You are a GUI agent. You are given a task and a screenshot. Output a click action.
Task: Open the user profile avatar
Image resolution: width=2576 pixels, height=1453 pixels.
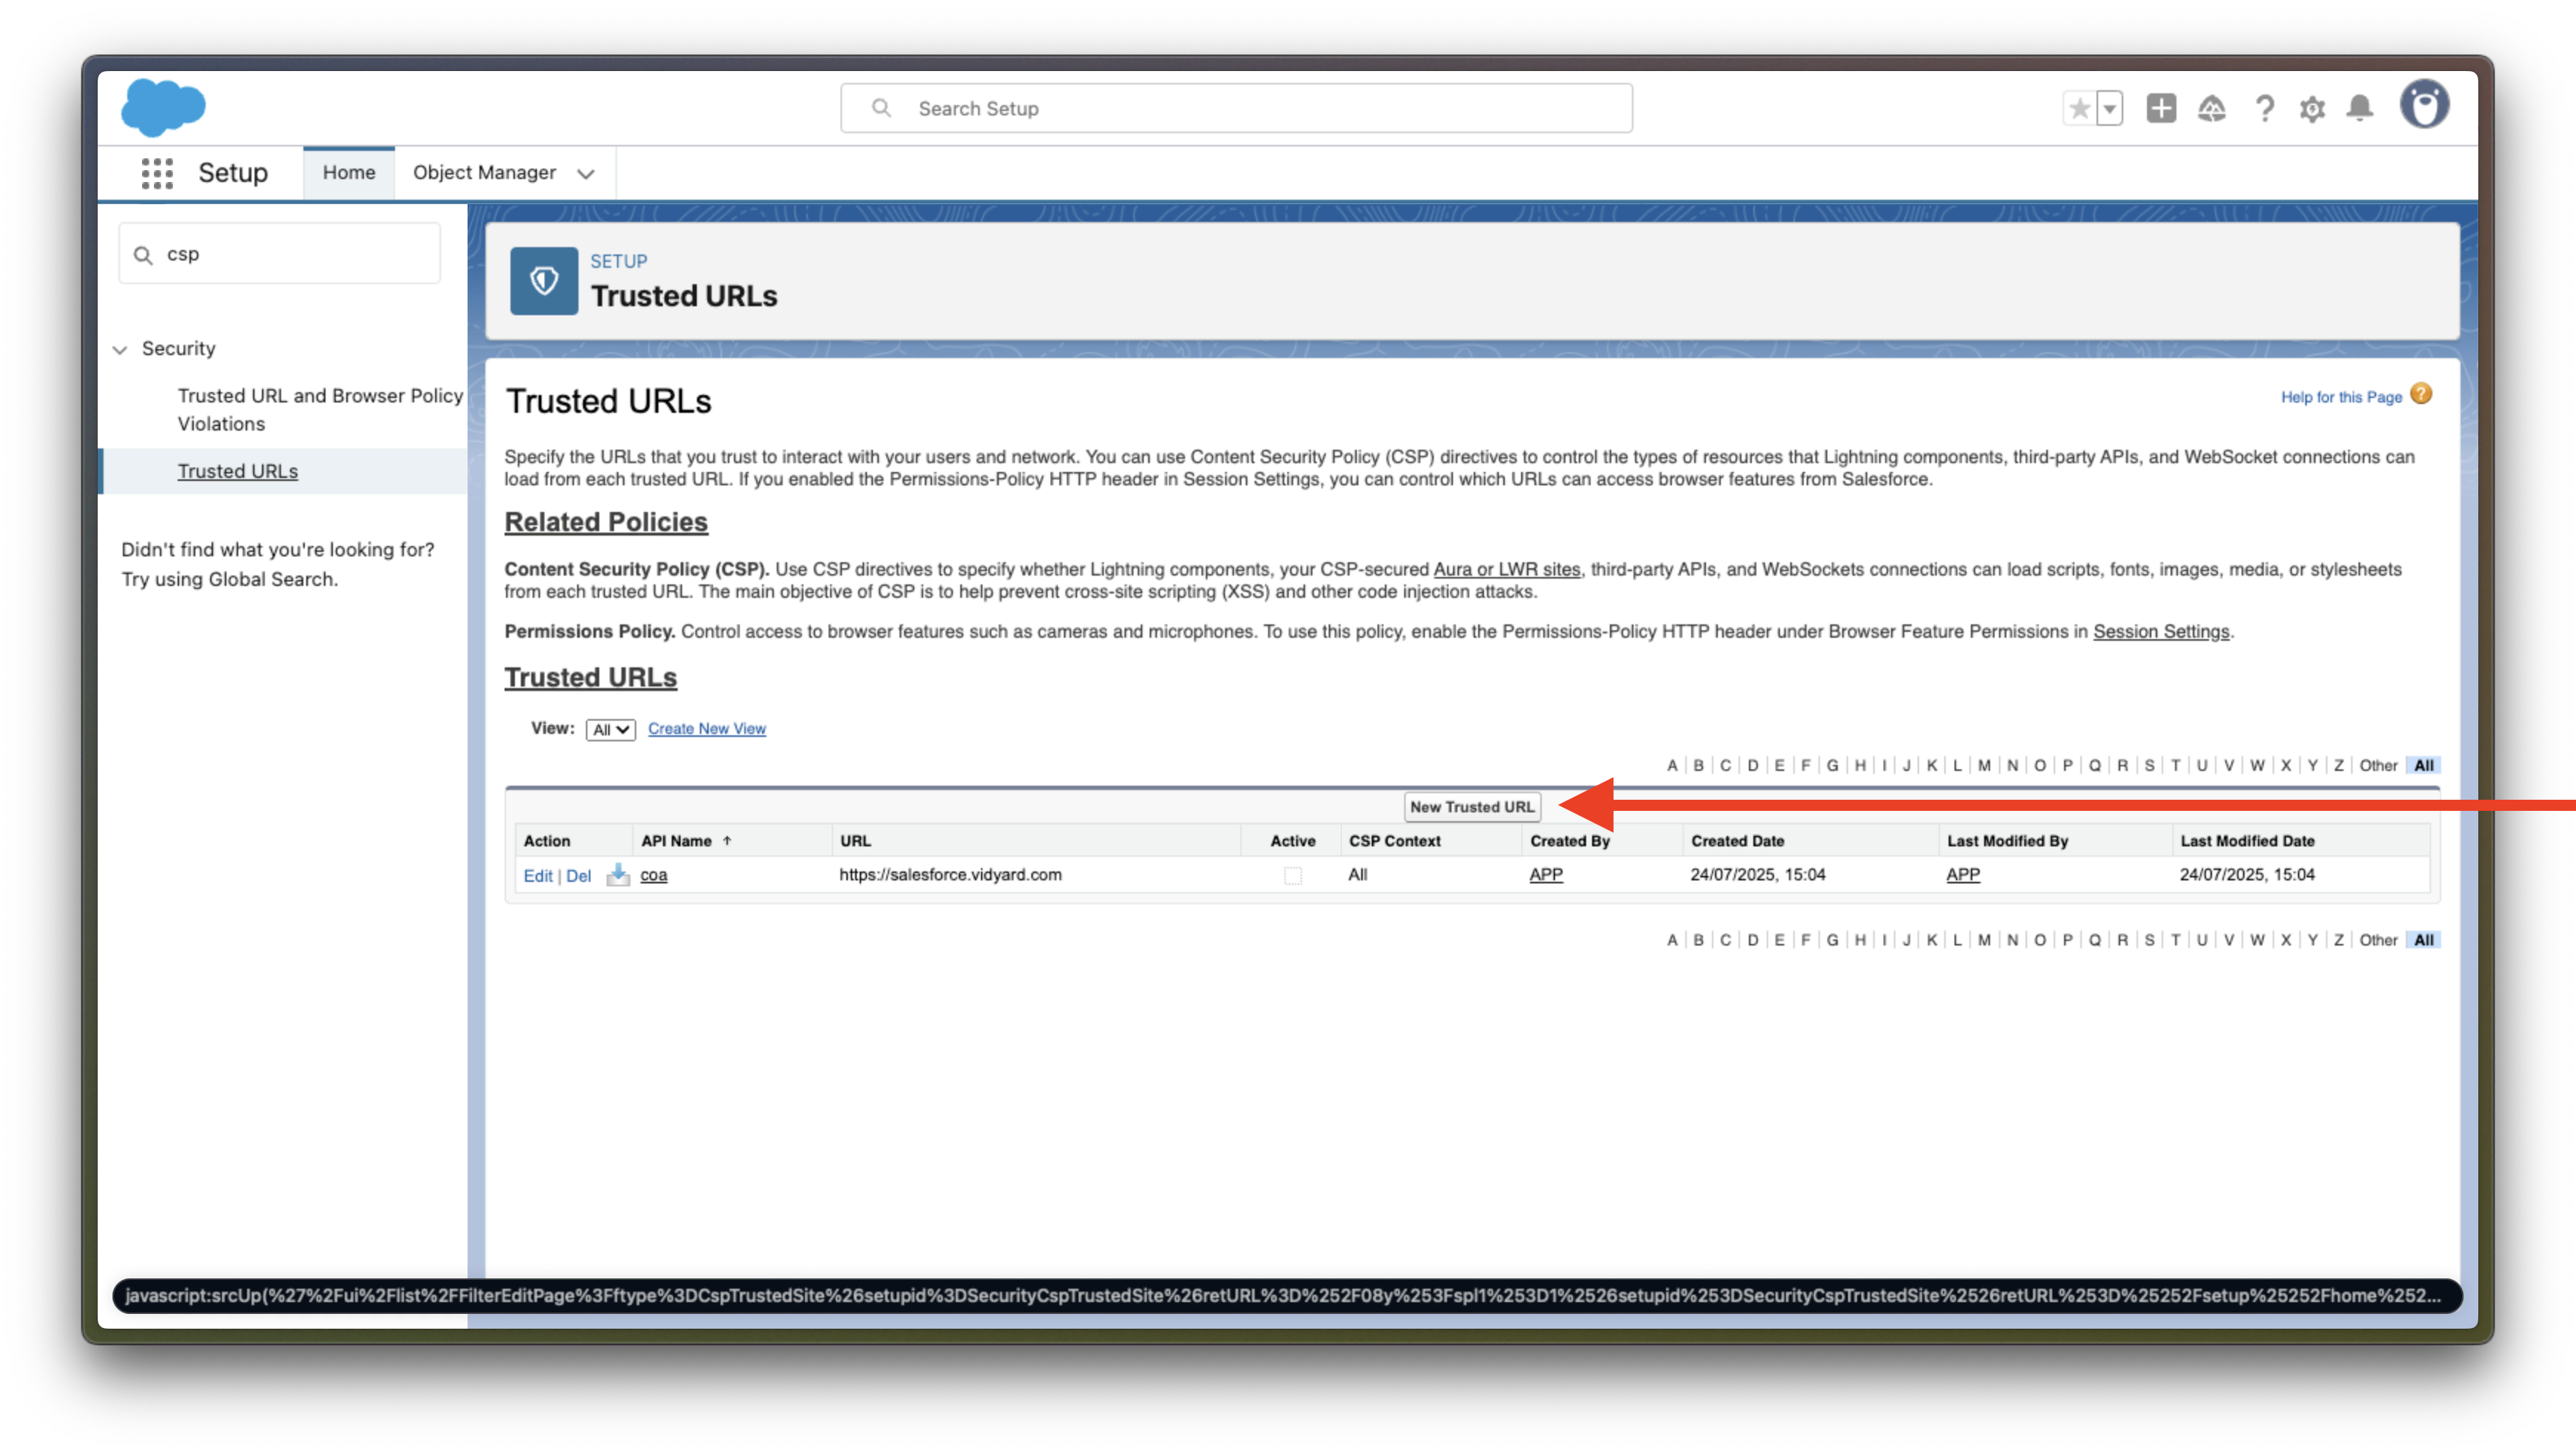[2424, 105]
